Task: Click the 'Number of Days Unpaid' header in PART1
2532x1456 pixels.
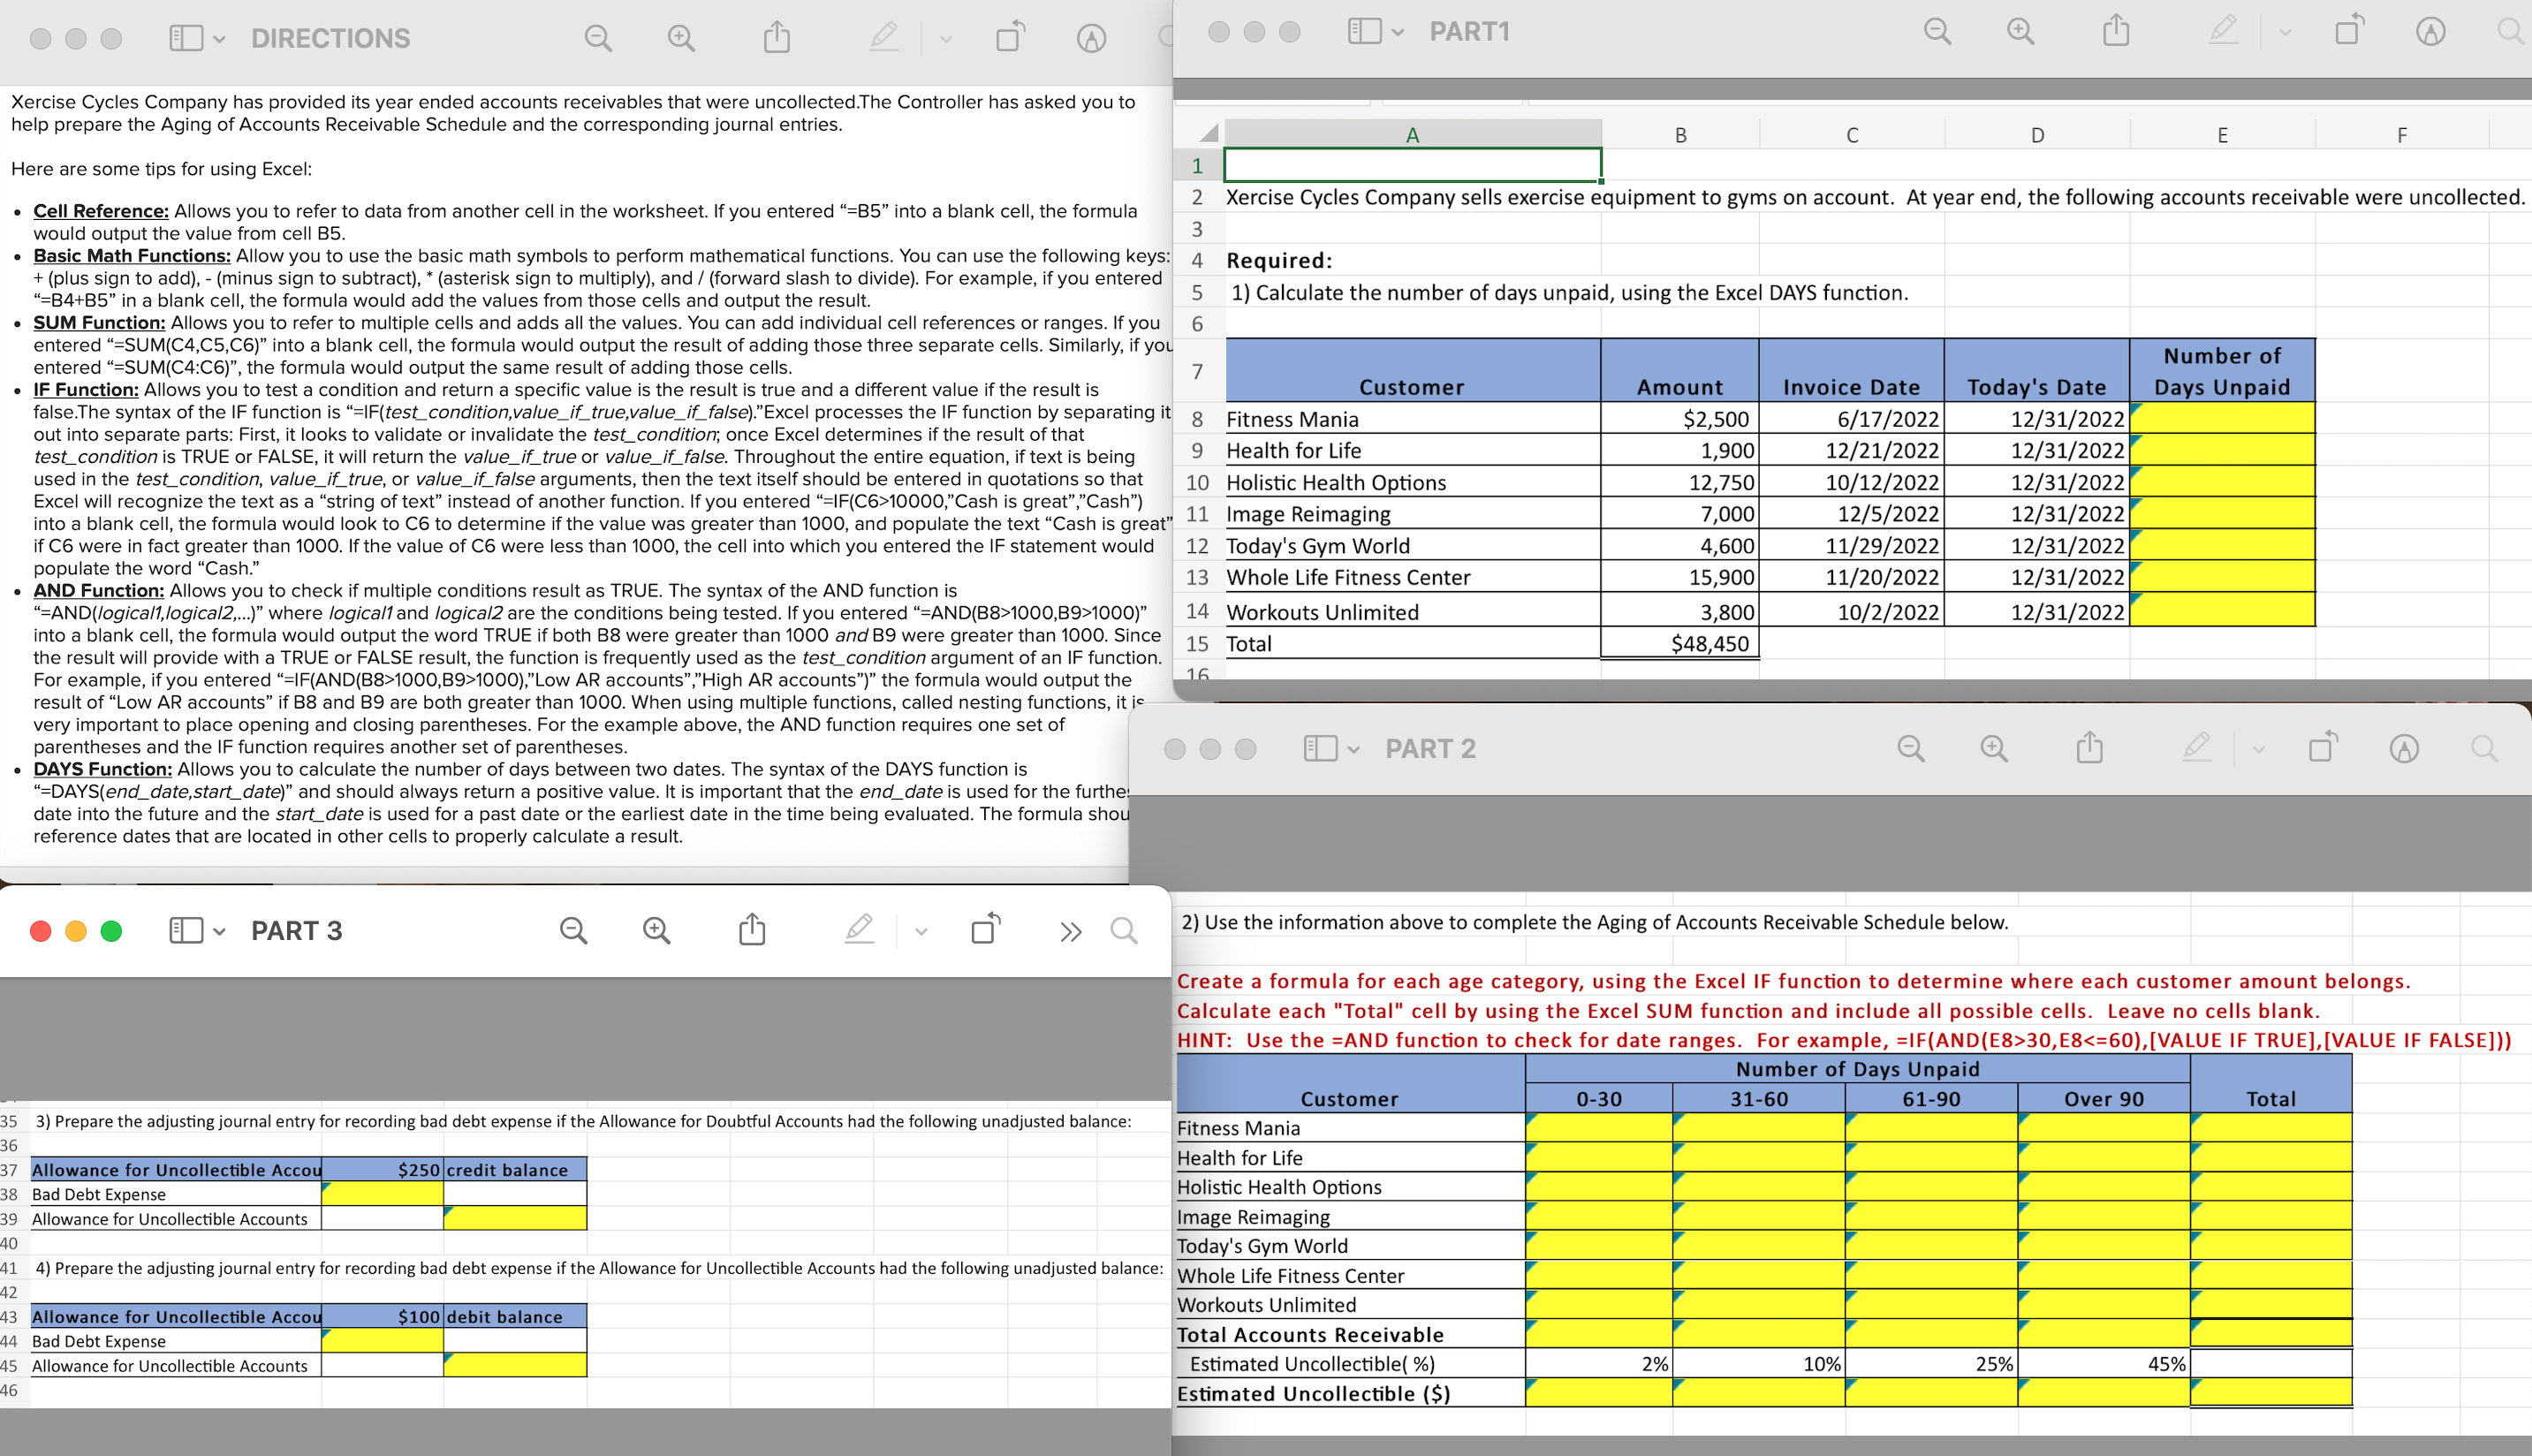Action: coord(2222,371)
